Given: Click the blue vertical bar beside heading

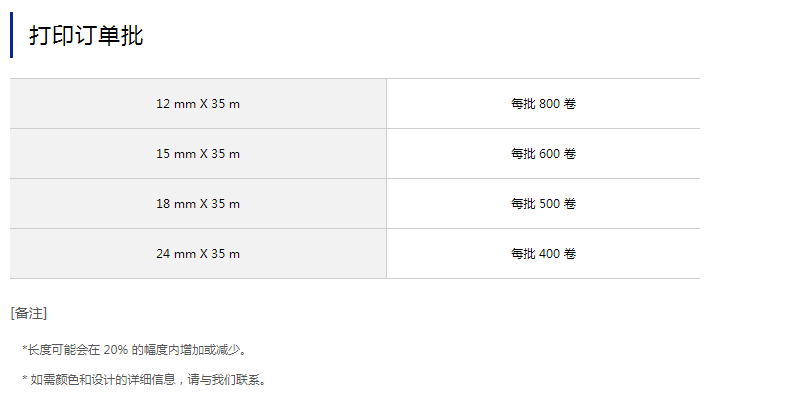Looking at the screenshot, I should pos(11,35).
